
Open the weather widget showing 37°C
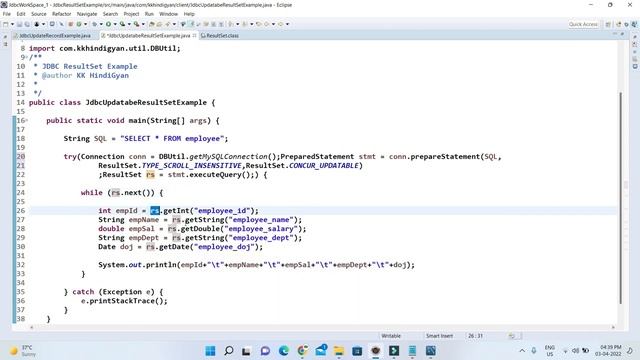[22, 351]
